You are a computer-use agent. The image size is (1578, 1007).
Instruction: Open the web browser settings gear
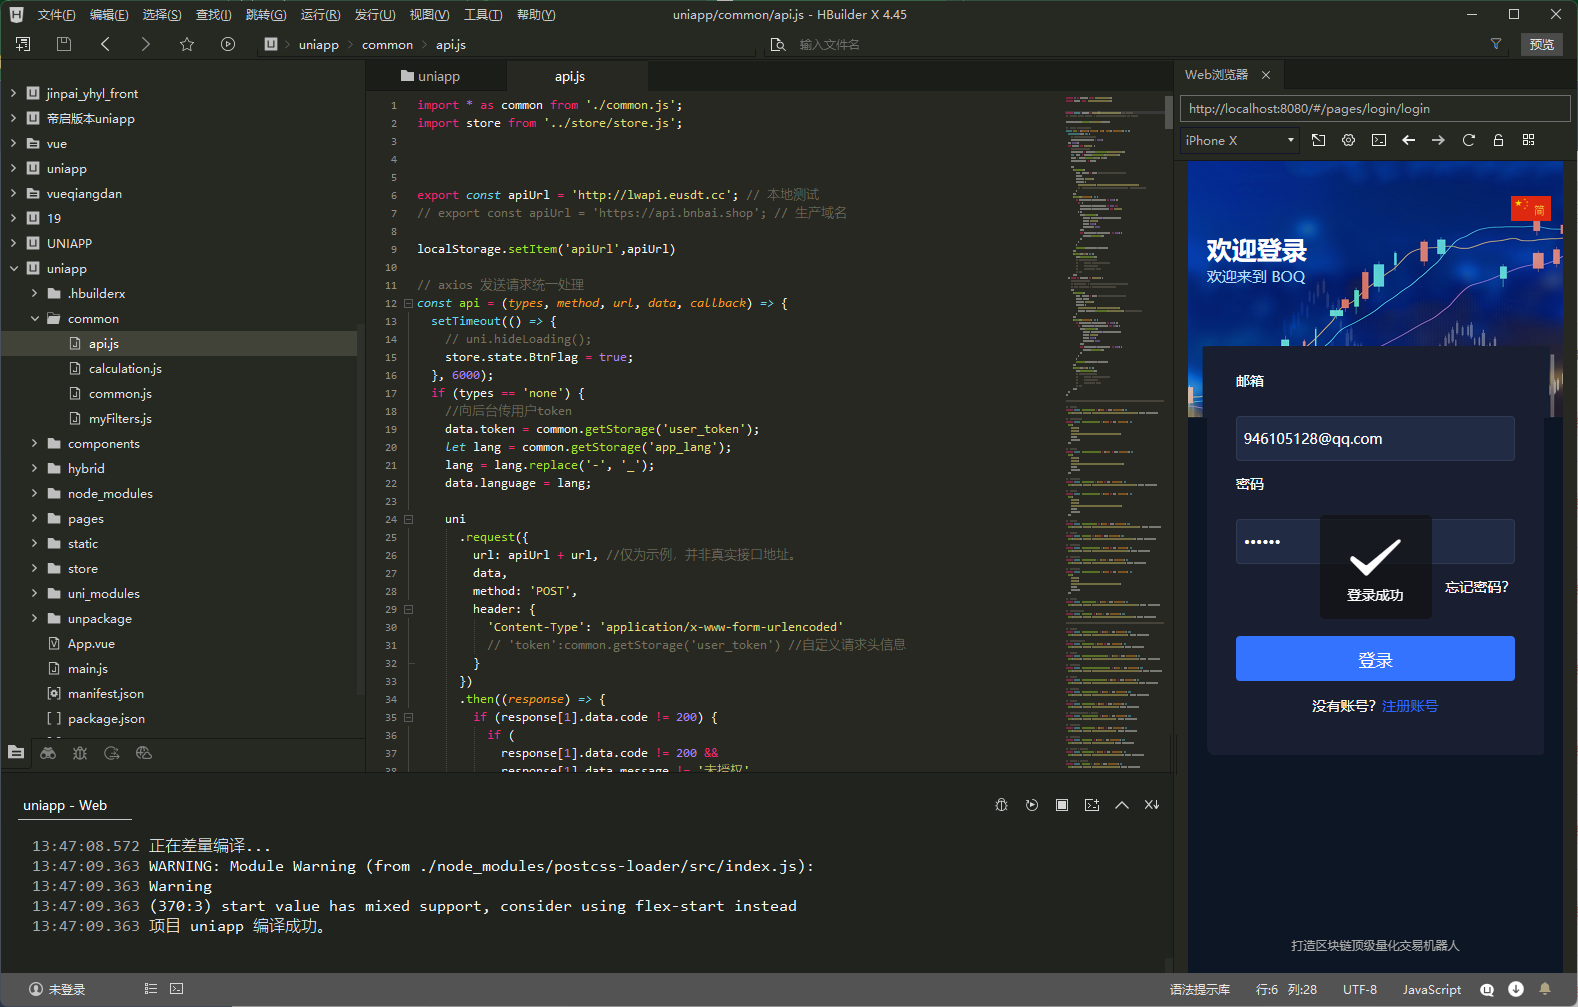coord(1348,140)
